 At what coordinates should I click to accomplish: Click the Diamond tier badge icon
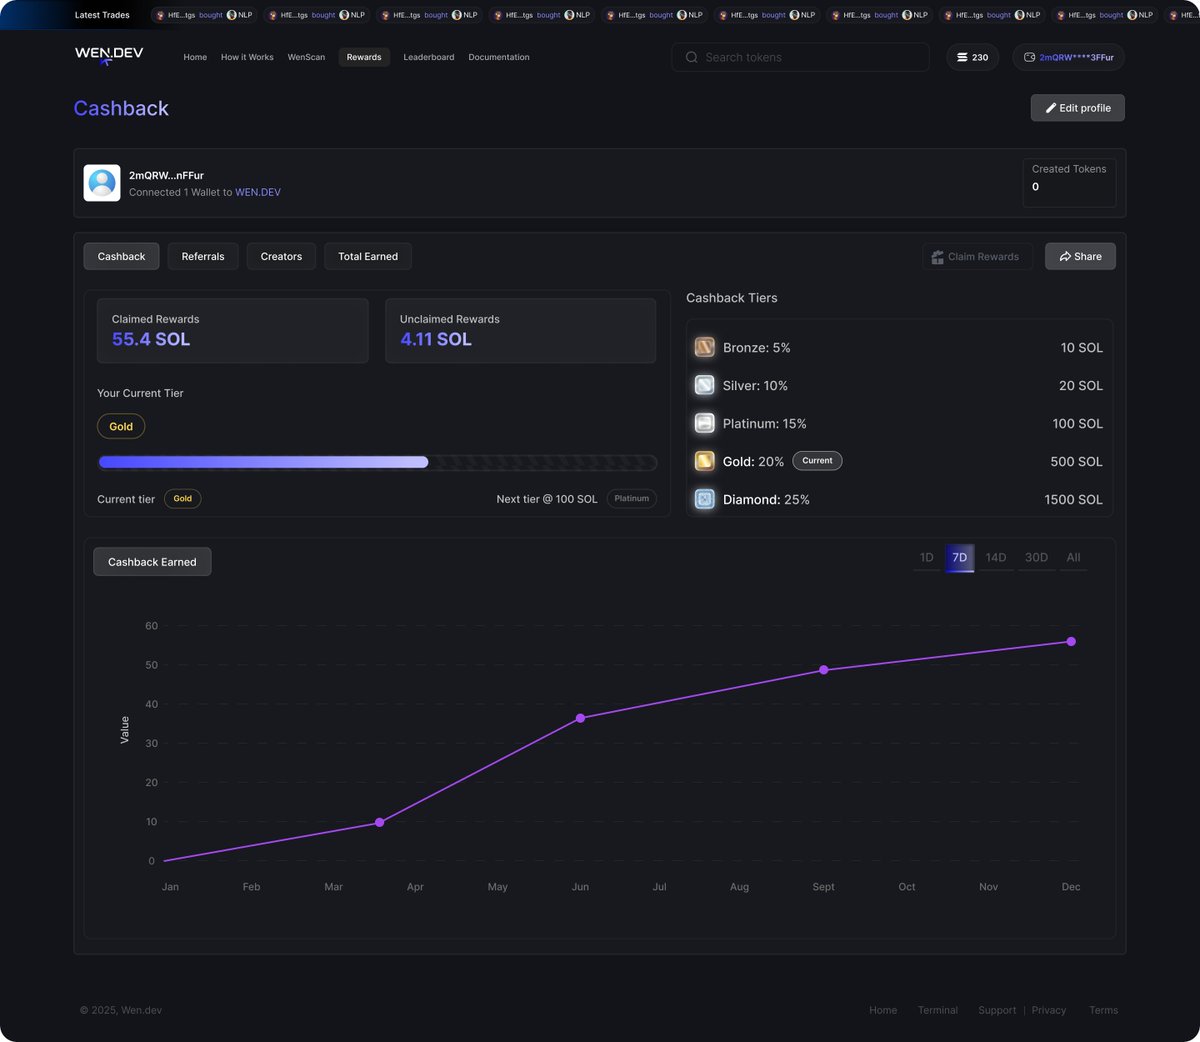coord(704,499)
